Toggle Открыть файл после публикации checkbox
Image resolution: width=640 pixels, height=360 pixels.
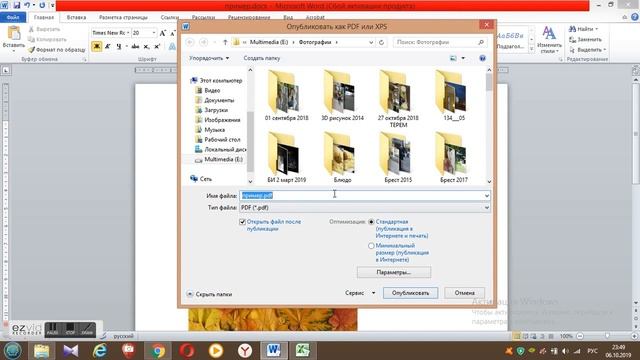coord(242,222)
